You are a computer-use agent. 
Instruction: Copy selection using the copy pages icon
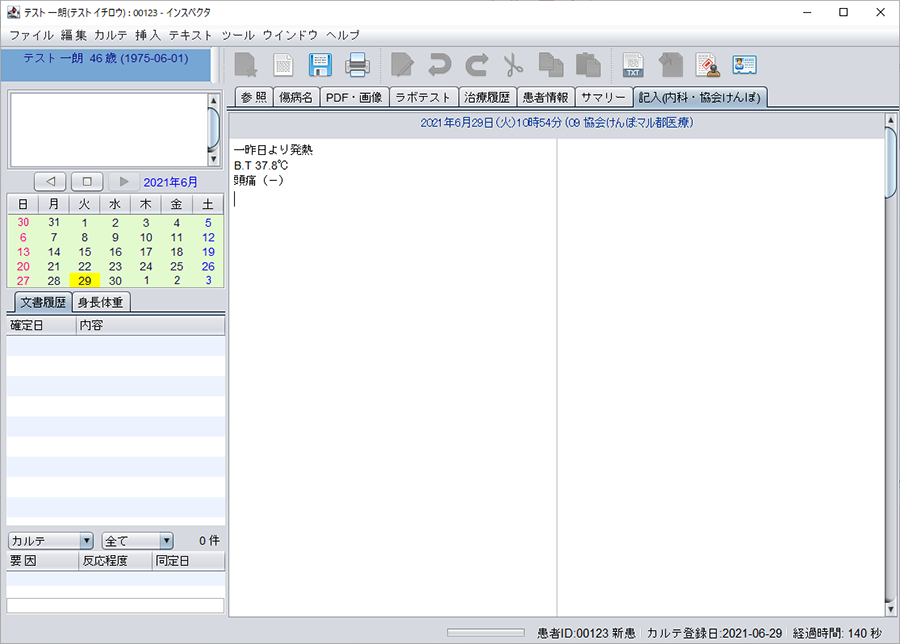tap(550, 65)
